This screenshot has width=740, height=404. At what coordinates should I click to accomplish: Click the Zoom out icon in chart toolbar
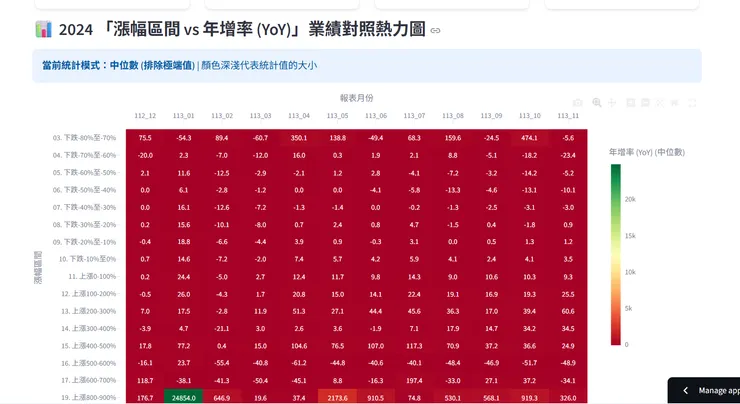[x=645, y=102]
